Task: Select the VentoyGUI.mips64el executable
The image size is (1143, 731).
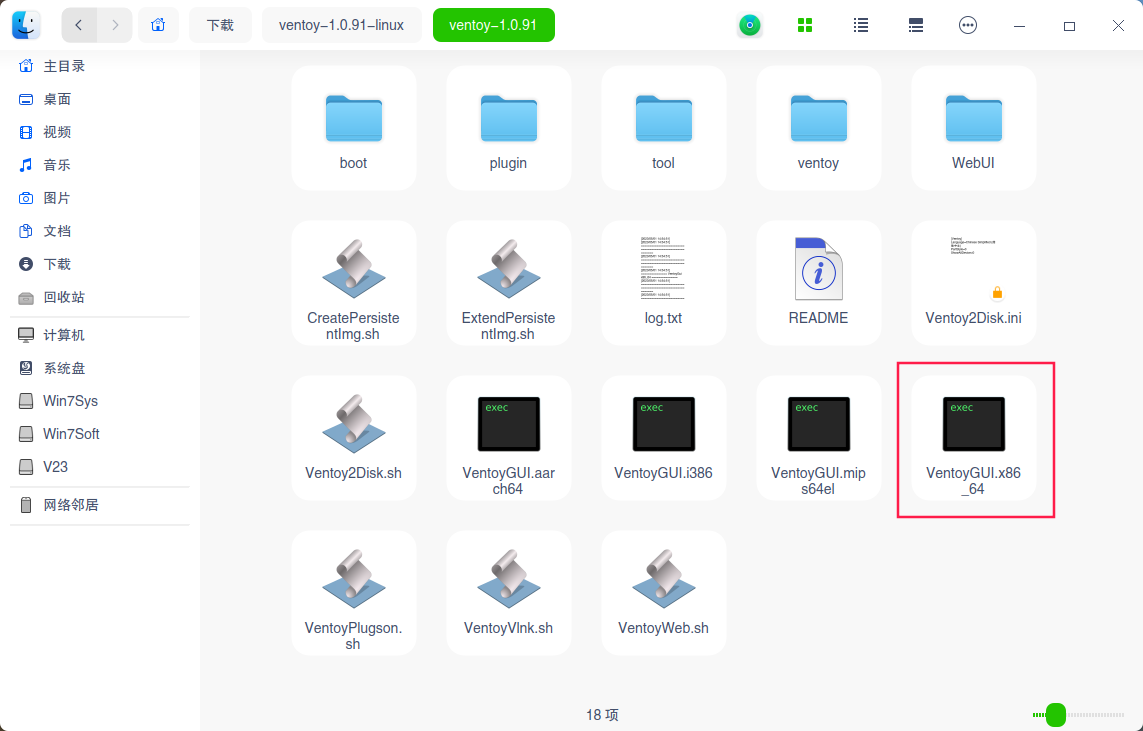Action: 819,438
